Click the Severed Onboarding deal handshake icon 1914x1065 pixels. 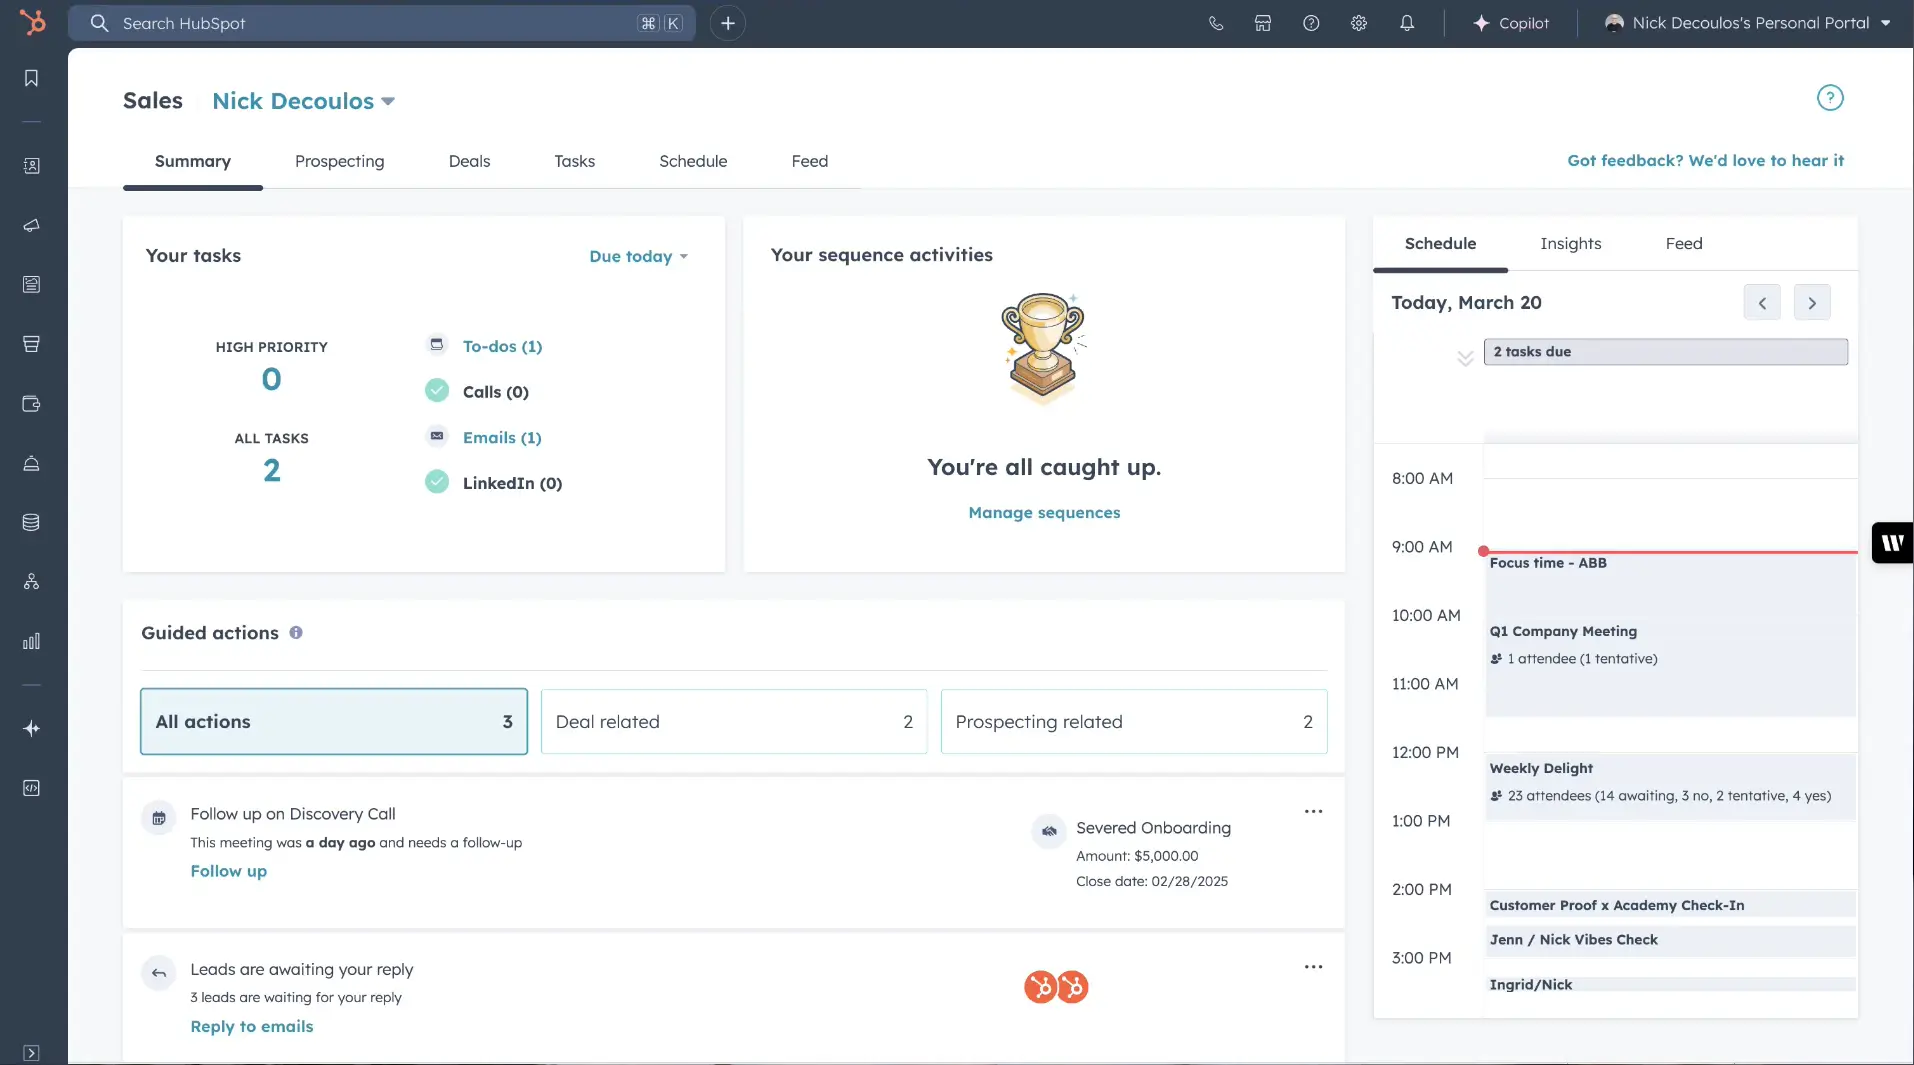(1049, 830)
